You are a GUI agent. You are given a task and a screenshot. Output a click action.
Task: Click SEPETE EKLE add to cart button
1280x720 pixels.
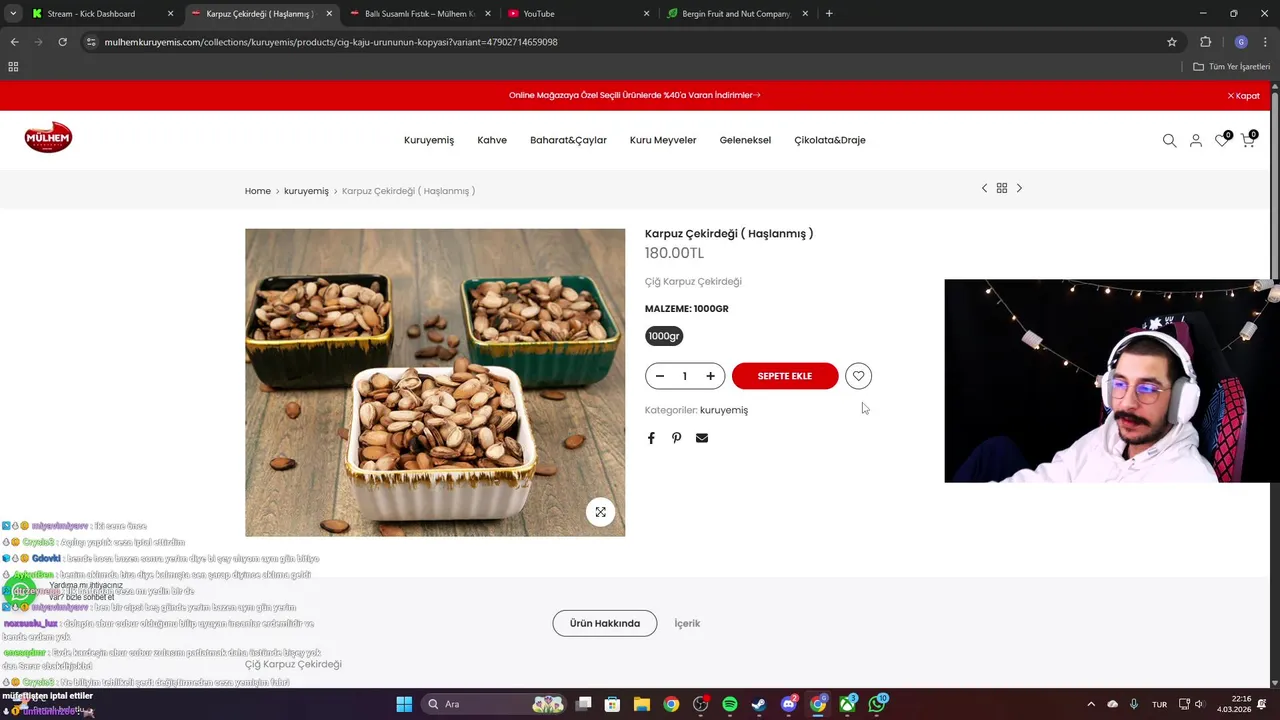(785, 376)
